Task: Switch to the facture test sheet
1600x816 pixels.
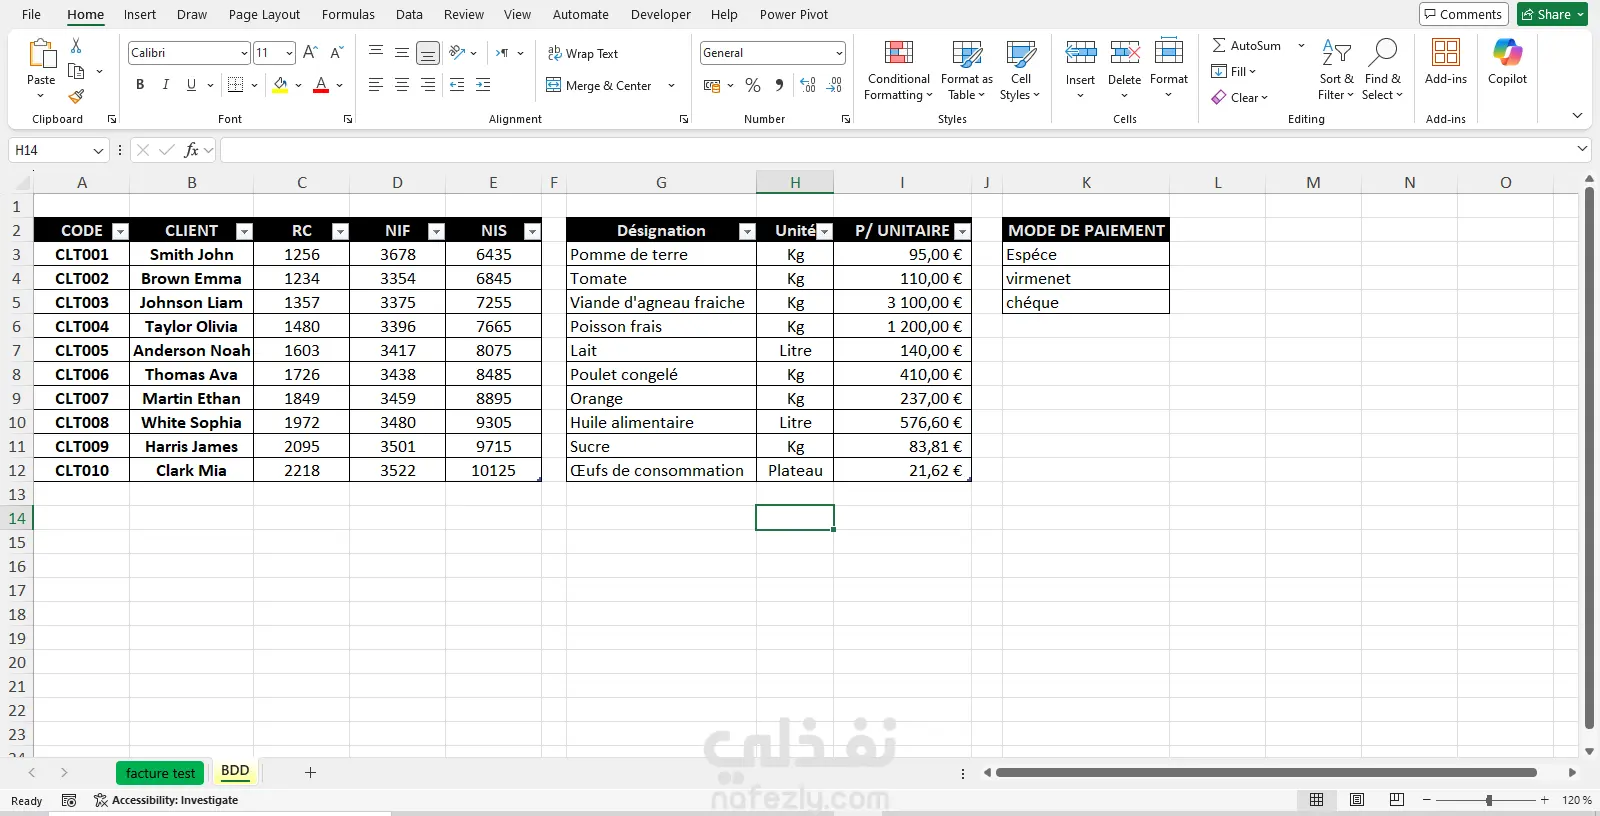Action: (161, 773)
